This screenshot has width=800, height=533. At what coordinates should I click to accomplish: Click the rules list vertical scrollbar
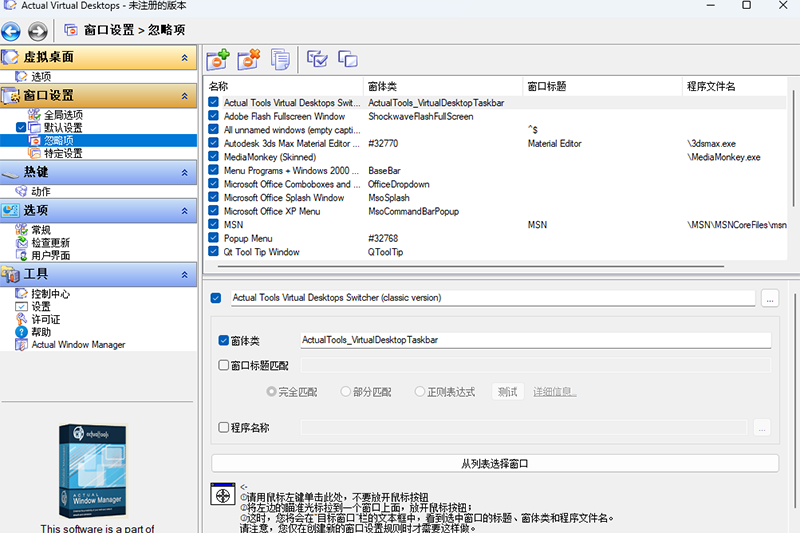coord(793,148)
